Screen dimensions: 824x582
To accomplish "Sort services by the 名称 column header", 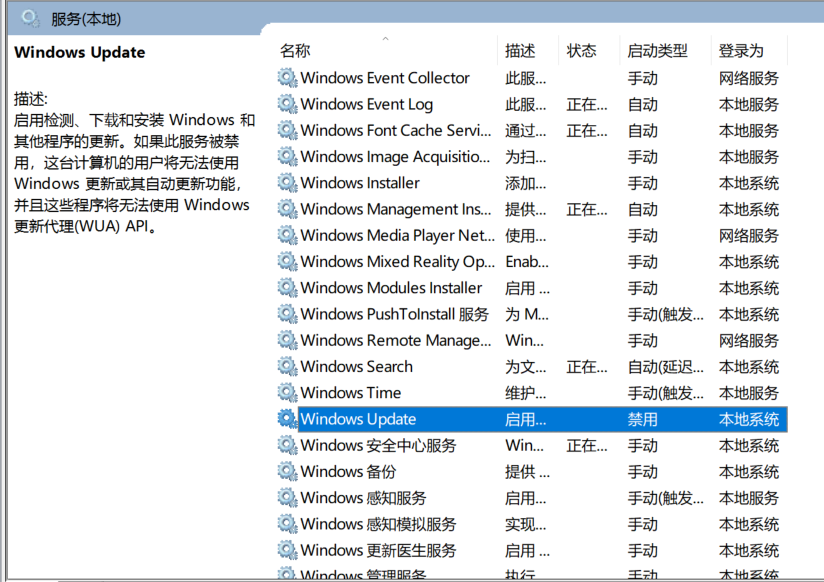I will (295, 51).
